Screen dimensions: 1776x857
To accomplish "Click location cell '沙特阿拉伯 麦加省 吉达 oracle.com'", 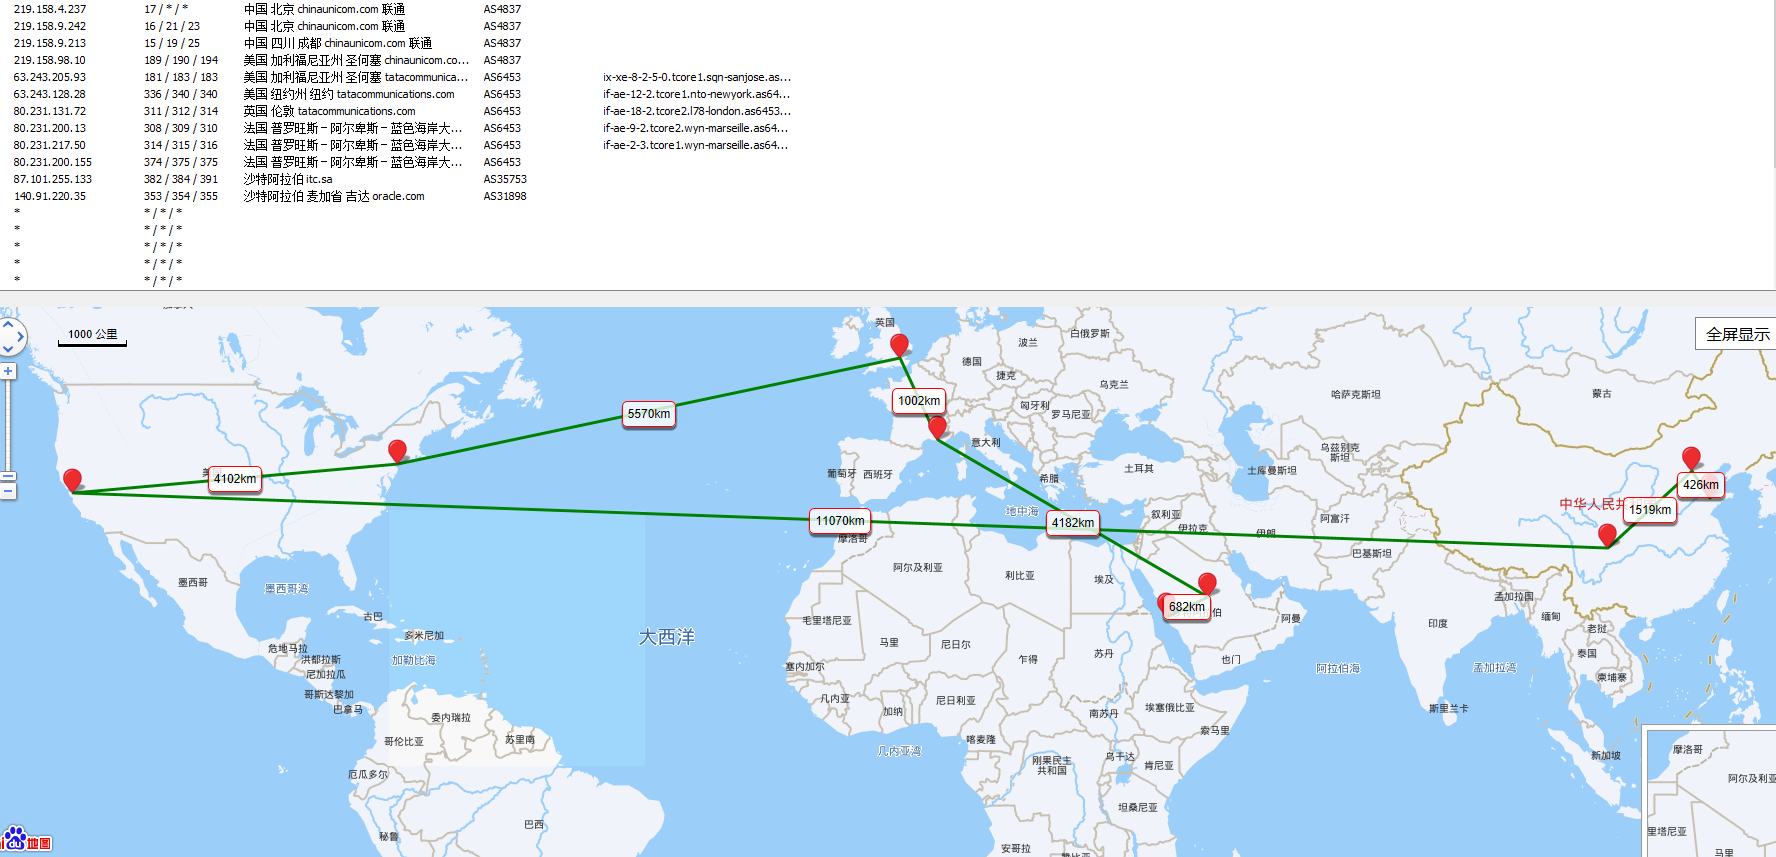I will pos(334,196).
